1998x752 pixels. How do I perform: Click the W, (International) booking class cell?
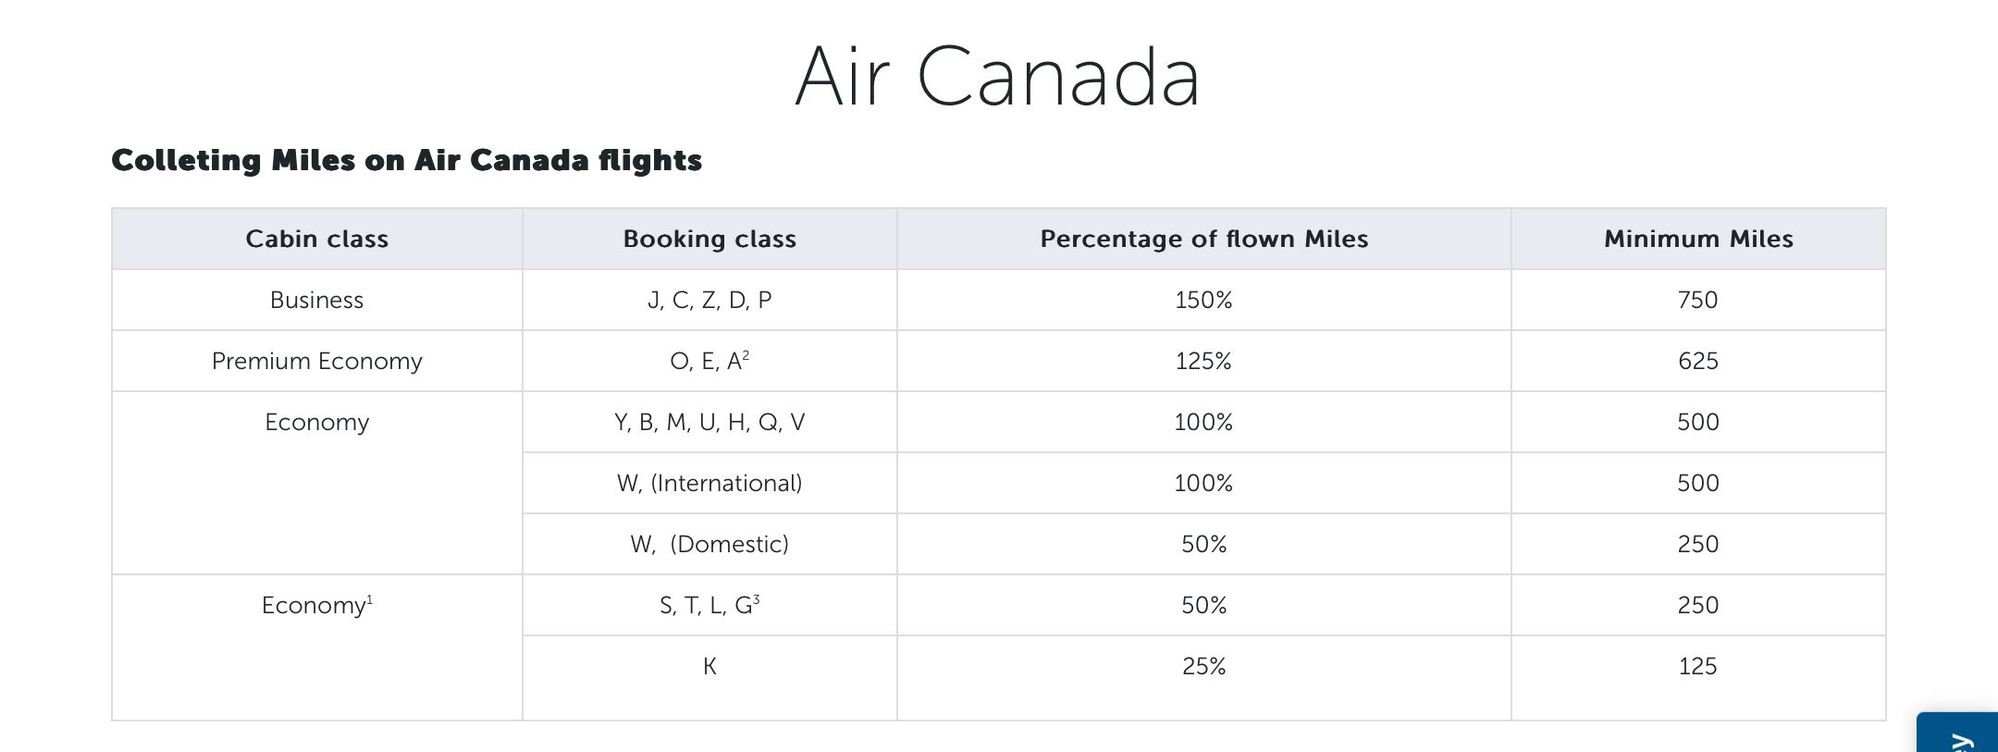(x=709, y=483)
